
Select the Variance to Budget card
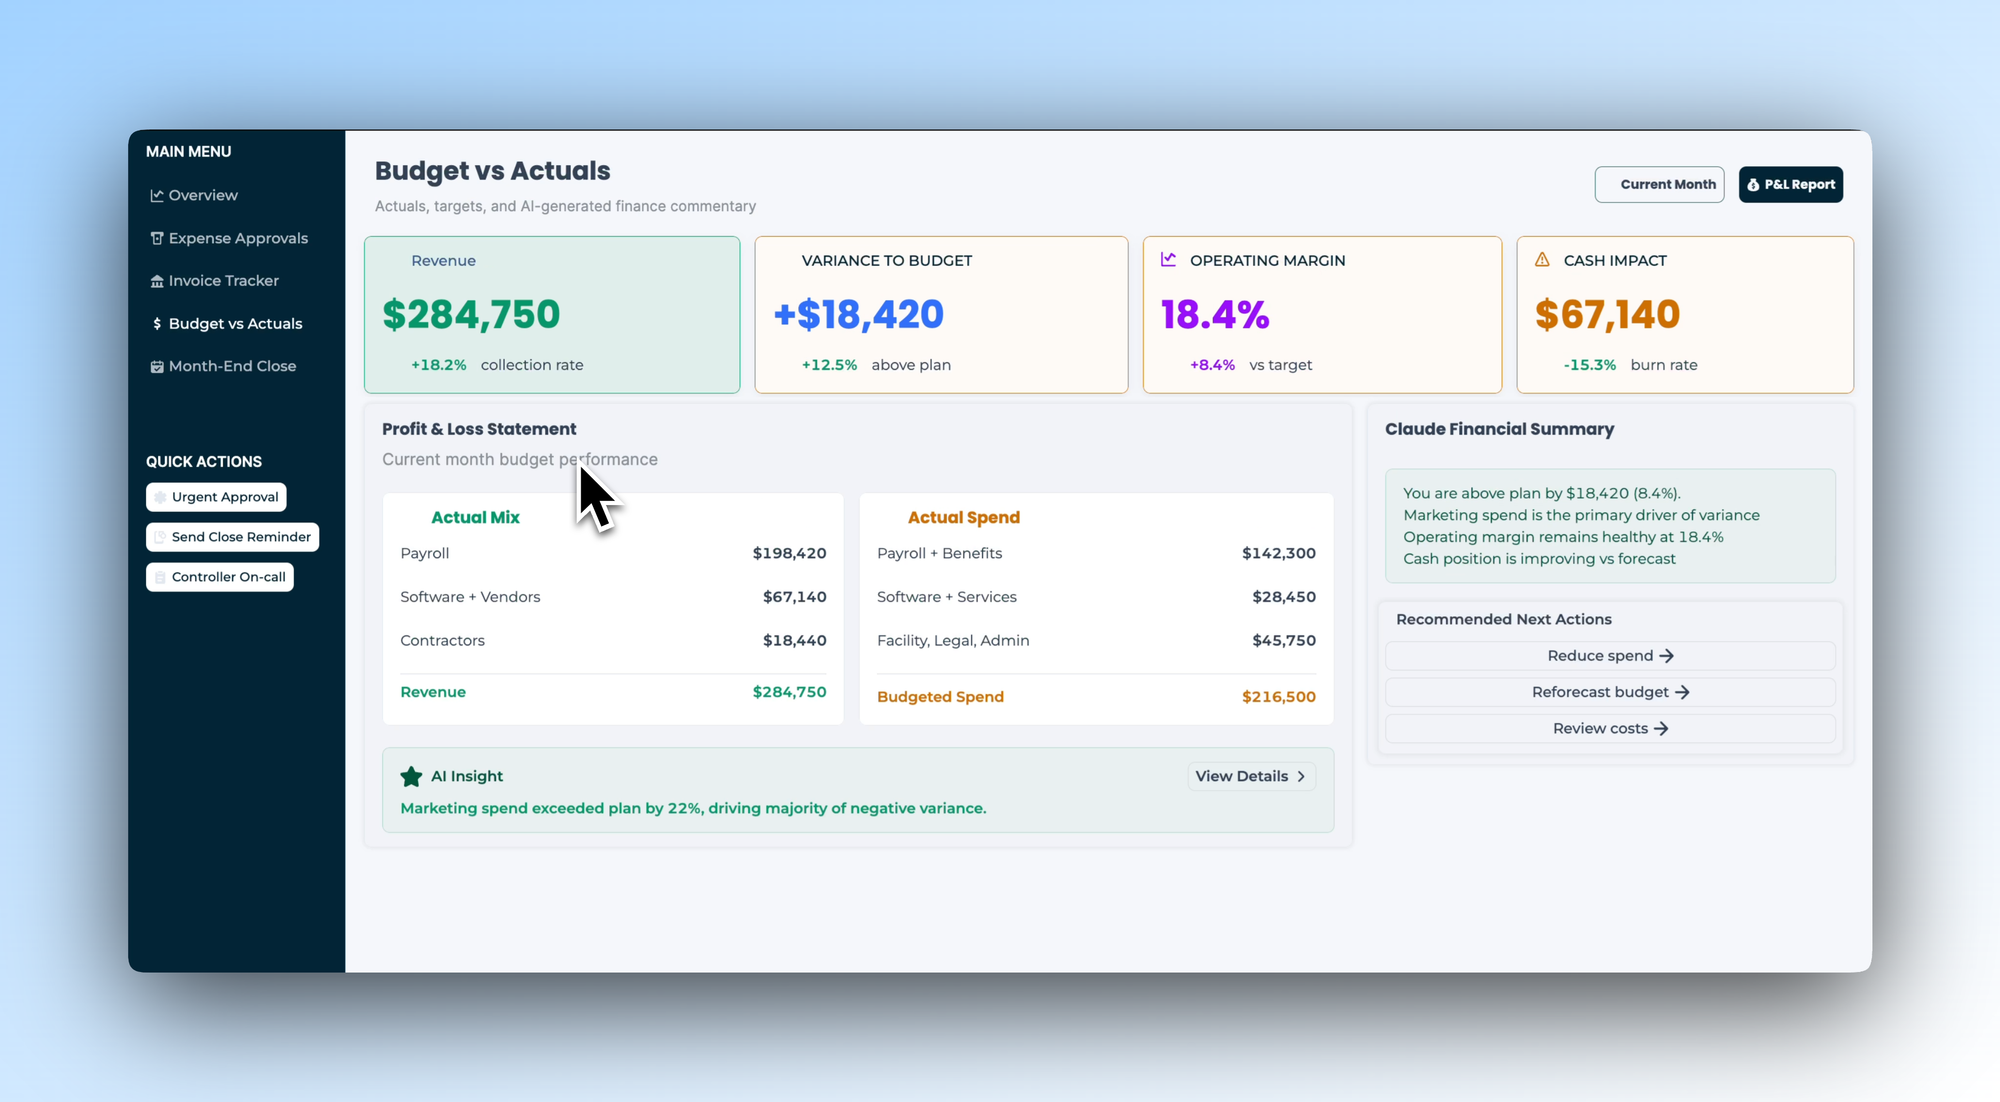[x=941, y=315]
